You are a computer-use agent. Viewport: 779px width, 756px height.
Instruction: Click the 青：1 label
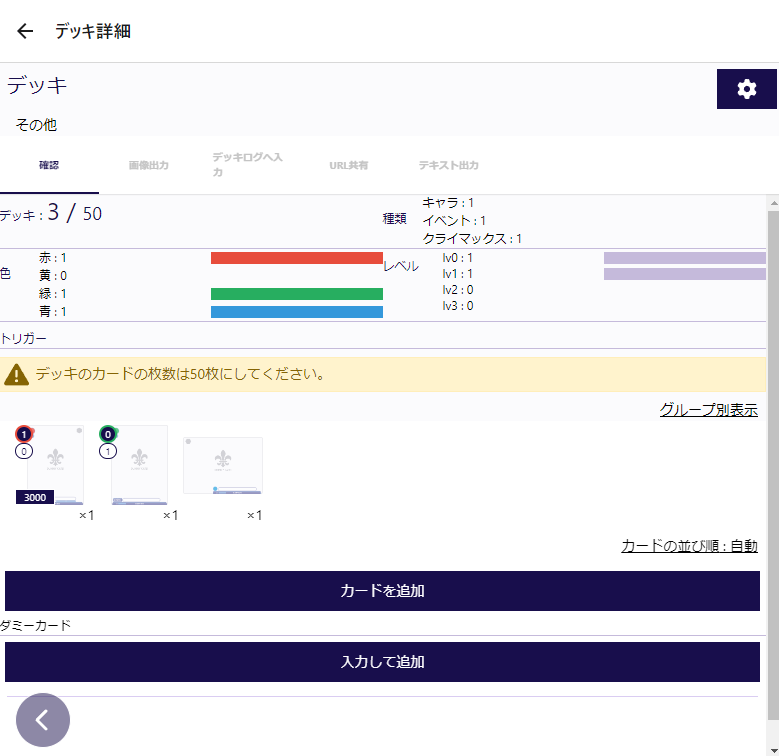[x=53, y=311]
